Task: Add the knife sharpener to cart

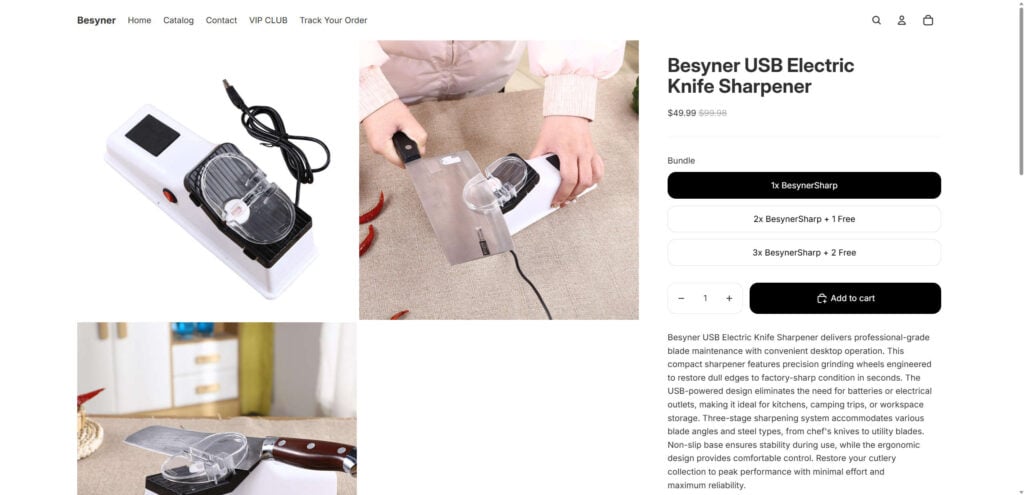Action: pyautogui.click(x=845, y=298)
